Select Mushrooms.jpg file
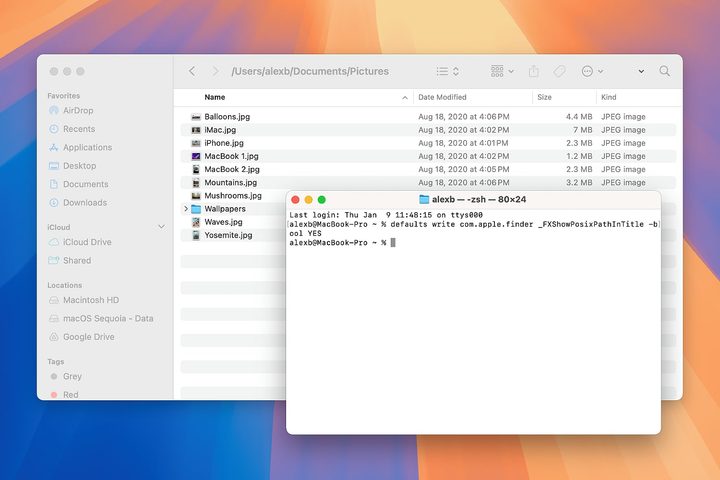The width and height of the screenshot is (720, 480). [233, 196]
